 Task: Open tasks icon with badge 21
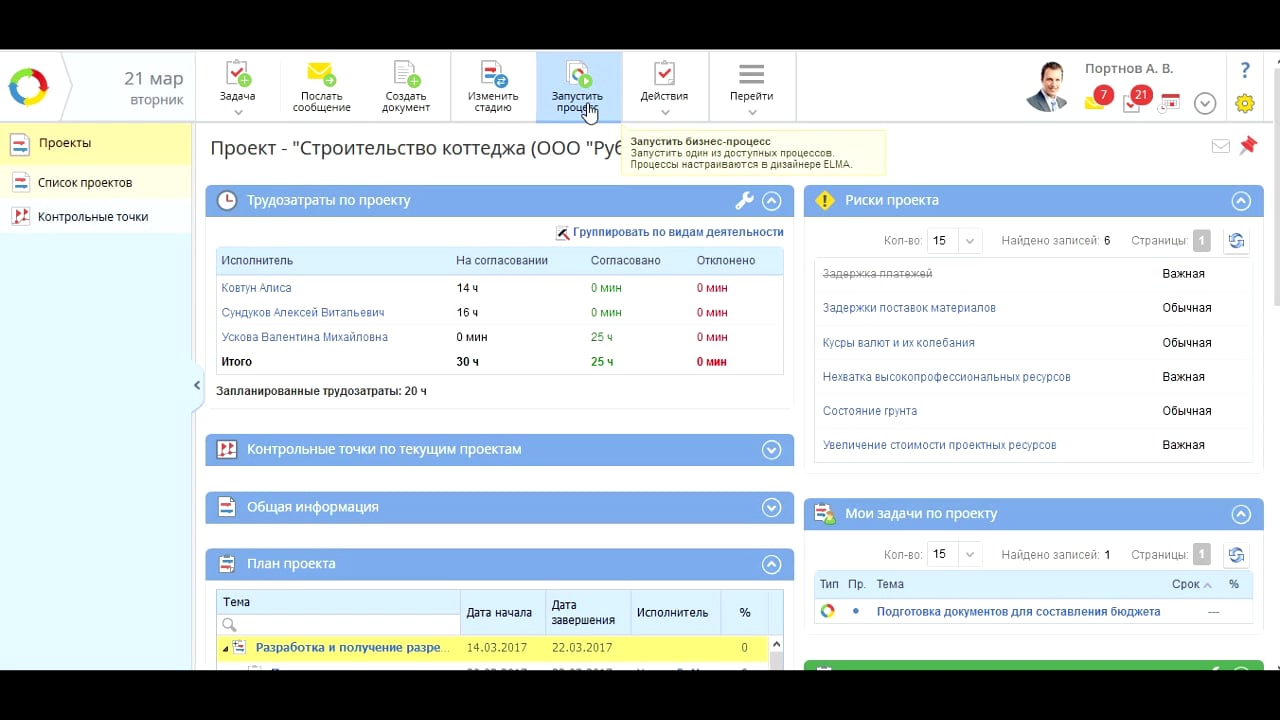(x=1135, y=100)
